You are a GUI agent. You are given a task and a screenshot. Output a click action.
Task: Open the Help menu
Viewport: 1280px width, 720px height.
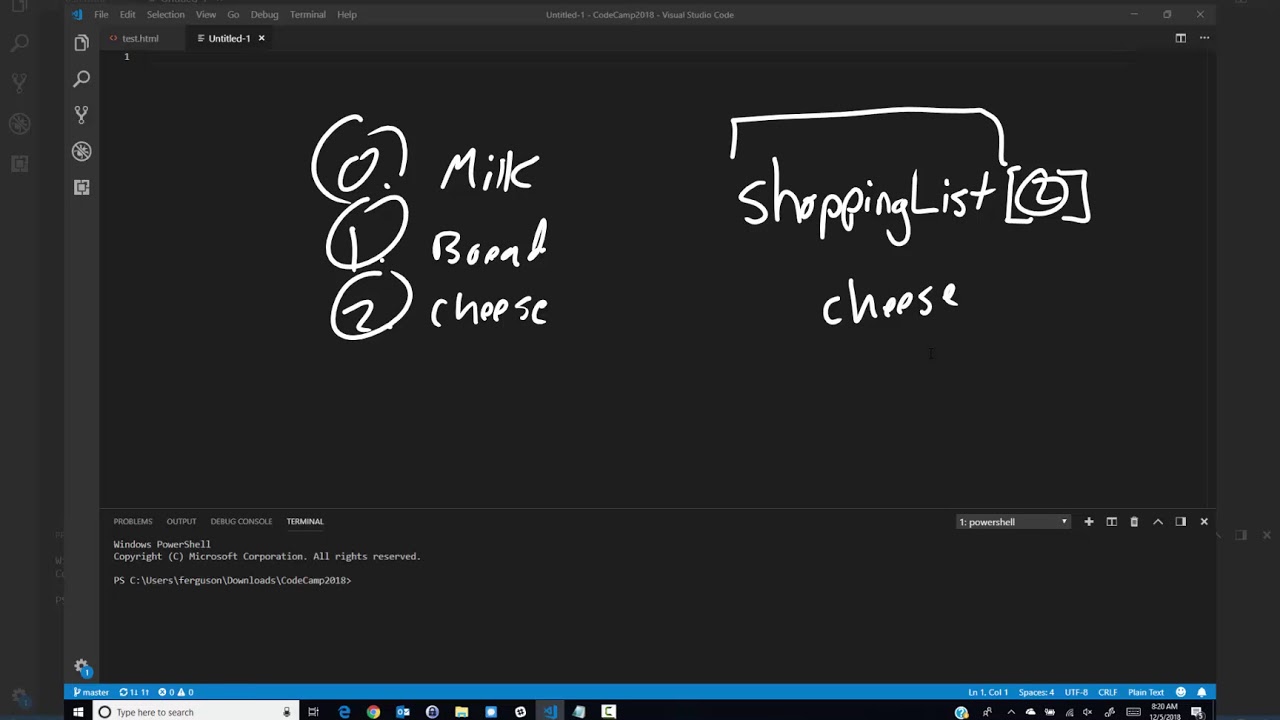coord(347,14)
